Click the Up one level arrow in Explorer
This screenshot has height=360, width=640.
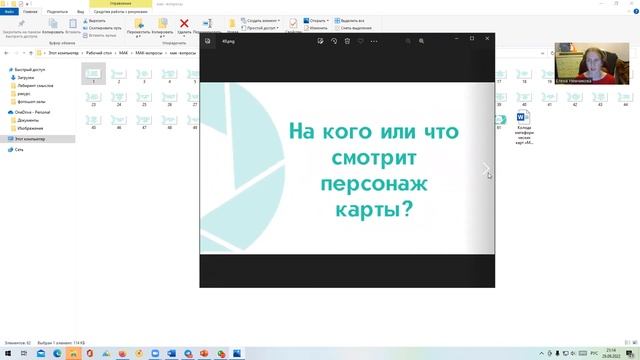click(31, 53)
